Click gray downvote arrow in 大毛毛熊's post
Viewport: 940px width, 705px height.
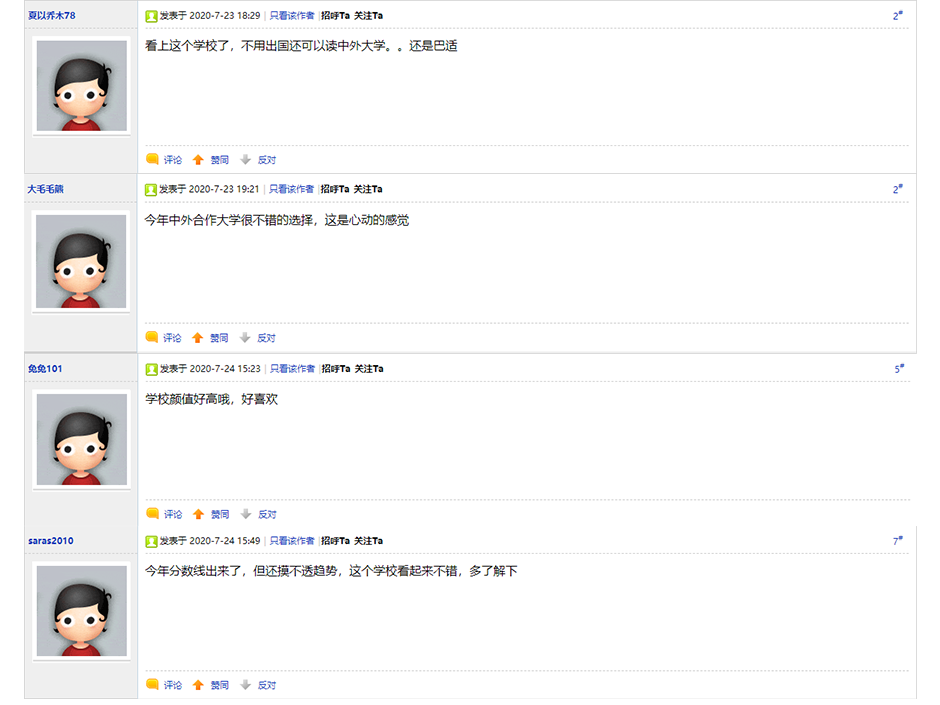pyautogui.click(x=245, y=338)
